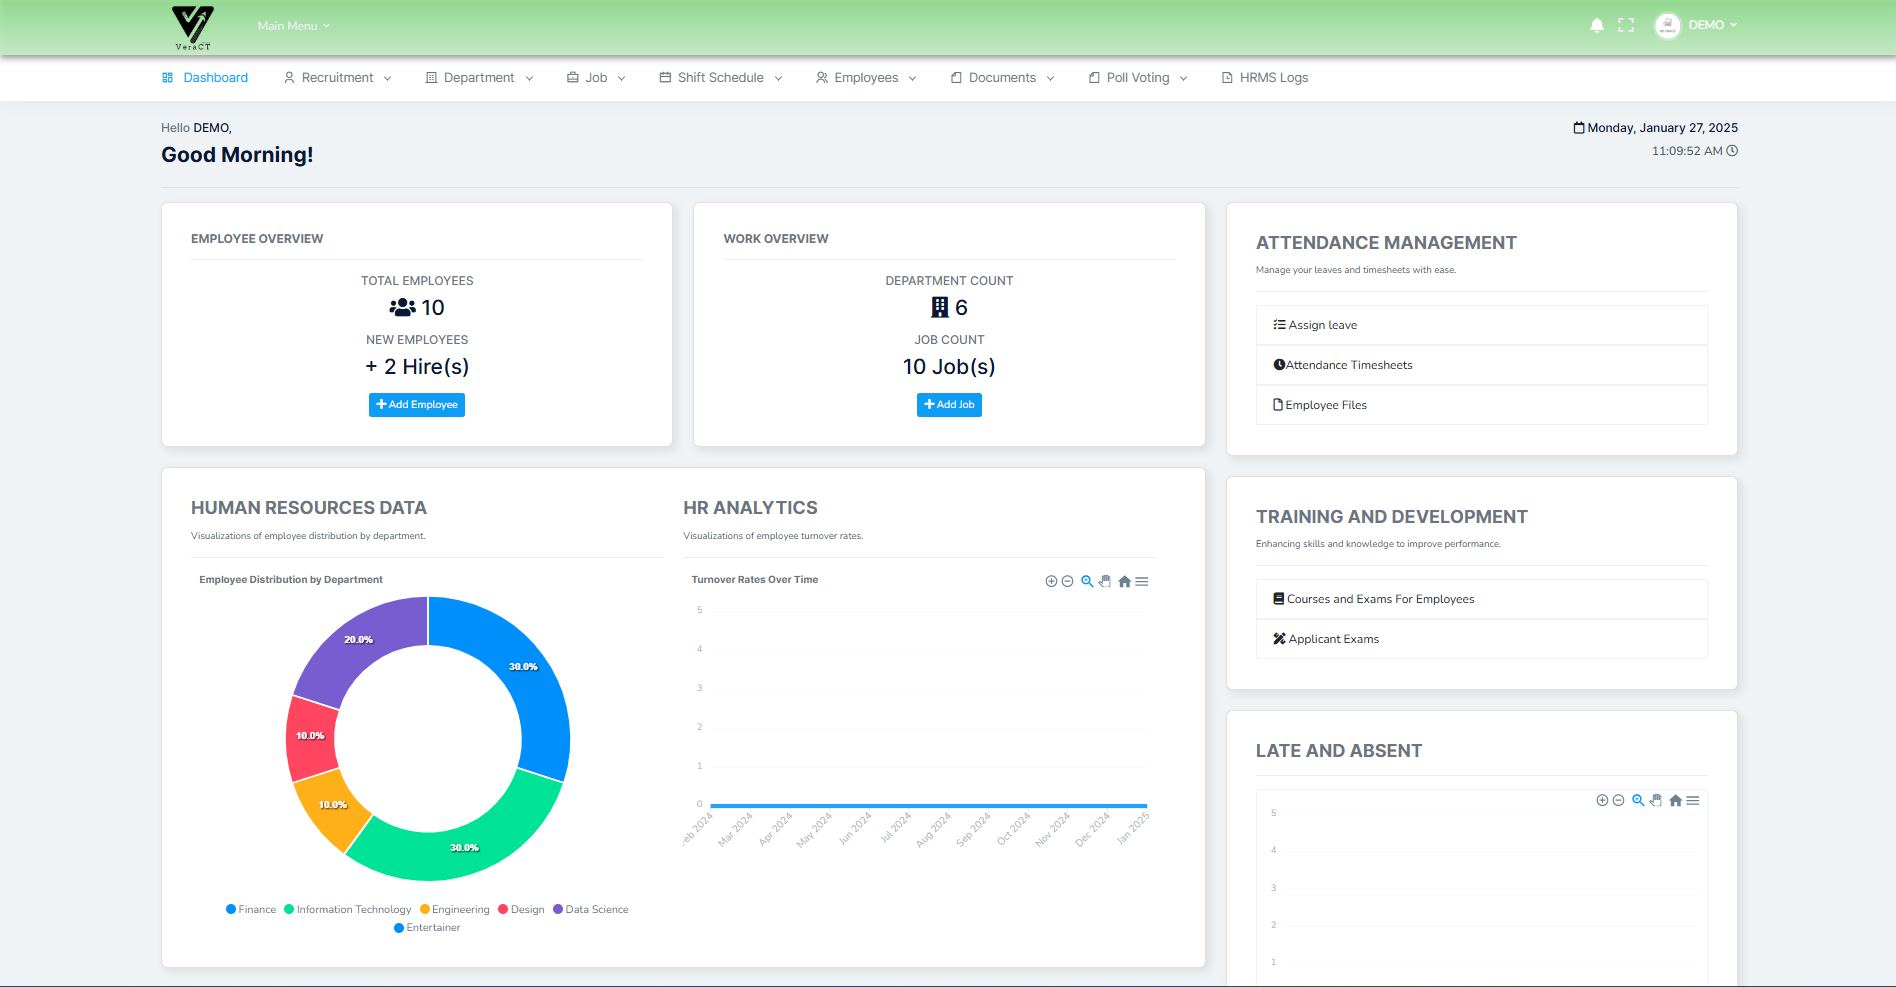Click Zoom Out on the Late and Absent chart
1896x987 pixels.
tap(1618, 800)
